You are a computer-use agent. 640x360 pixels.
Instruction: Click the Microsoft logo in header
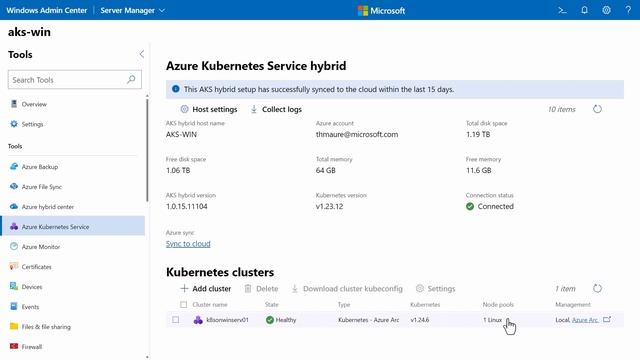[x=381, y=11]
